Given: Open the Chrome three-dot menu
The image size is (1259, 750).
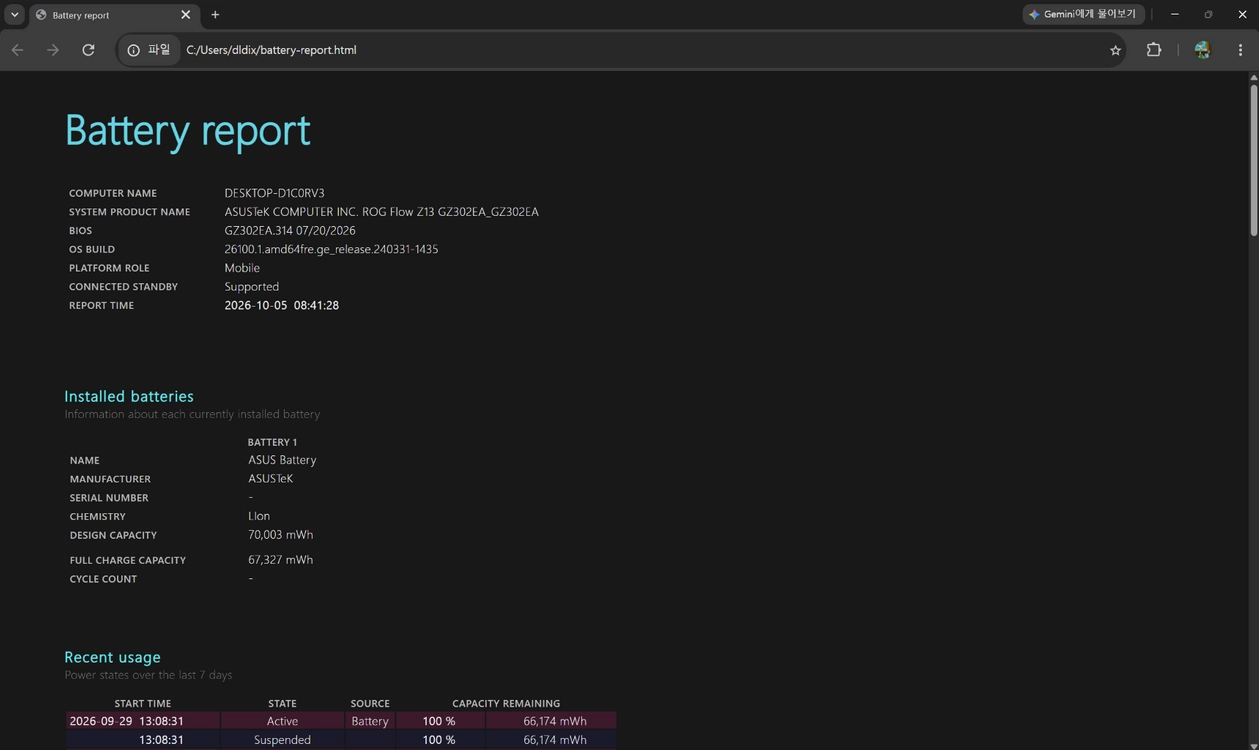Looking at the screenshot, I should [1240, 50].
